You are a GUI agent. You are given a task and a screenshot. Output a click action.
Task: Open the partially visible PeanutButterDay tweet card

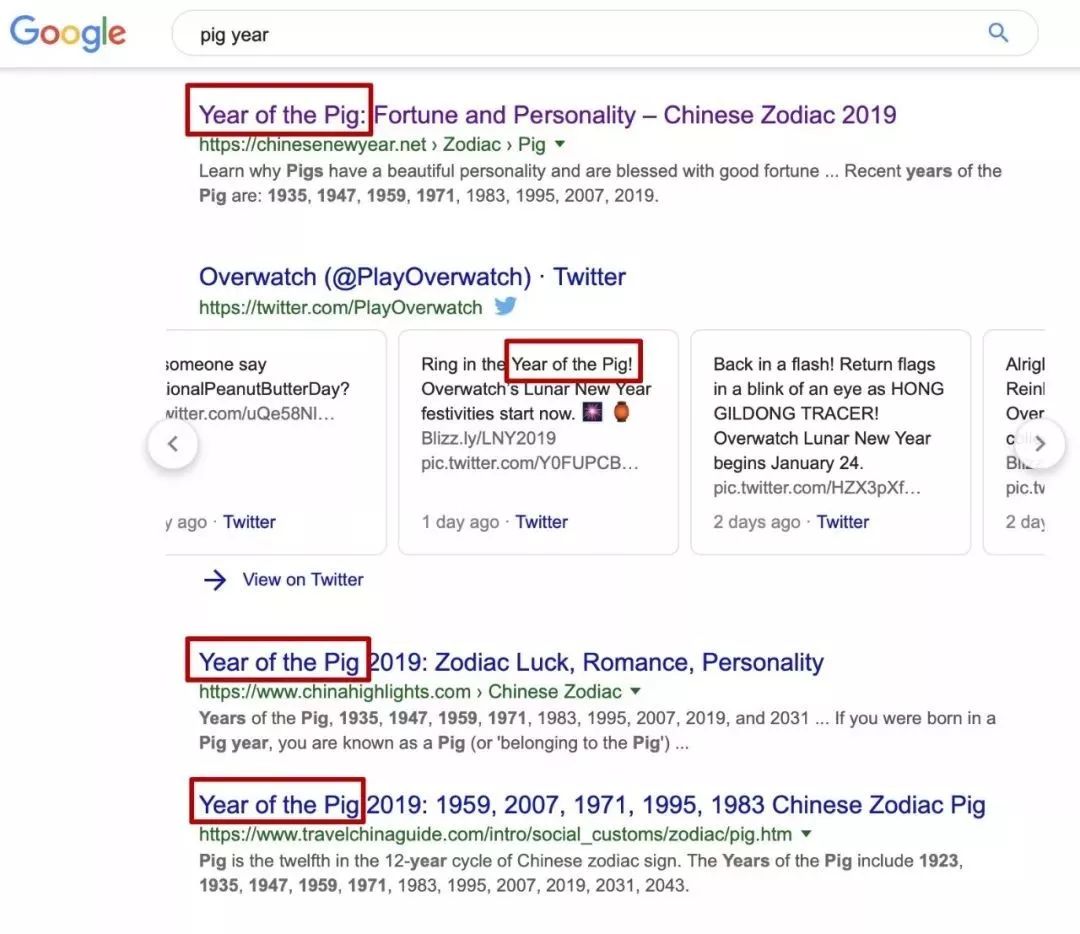point(276,442)
